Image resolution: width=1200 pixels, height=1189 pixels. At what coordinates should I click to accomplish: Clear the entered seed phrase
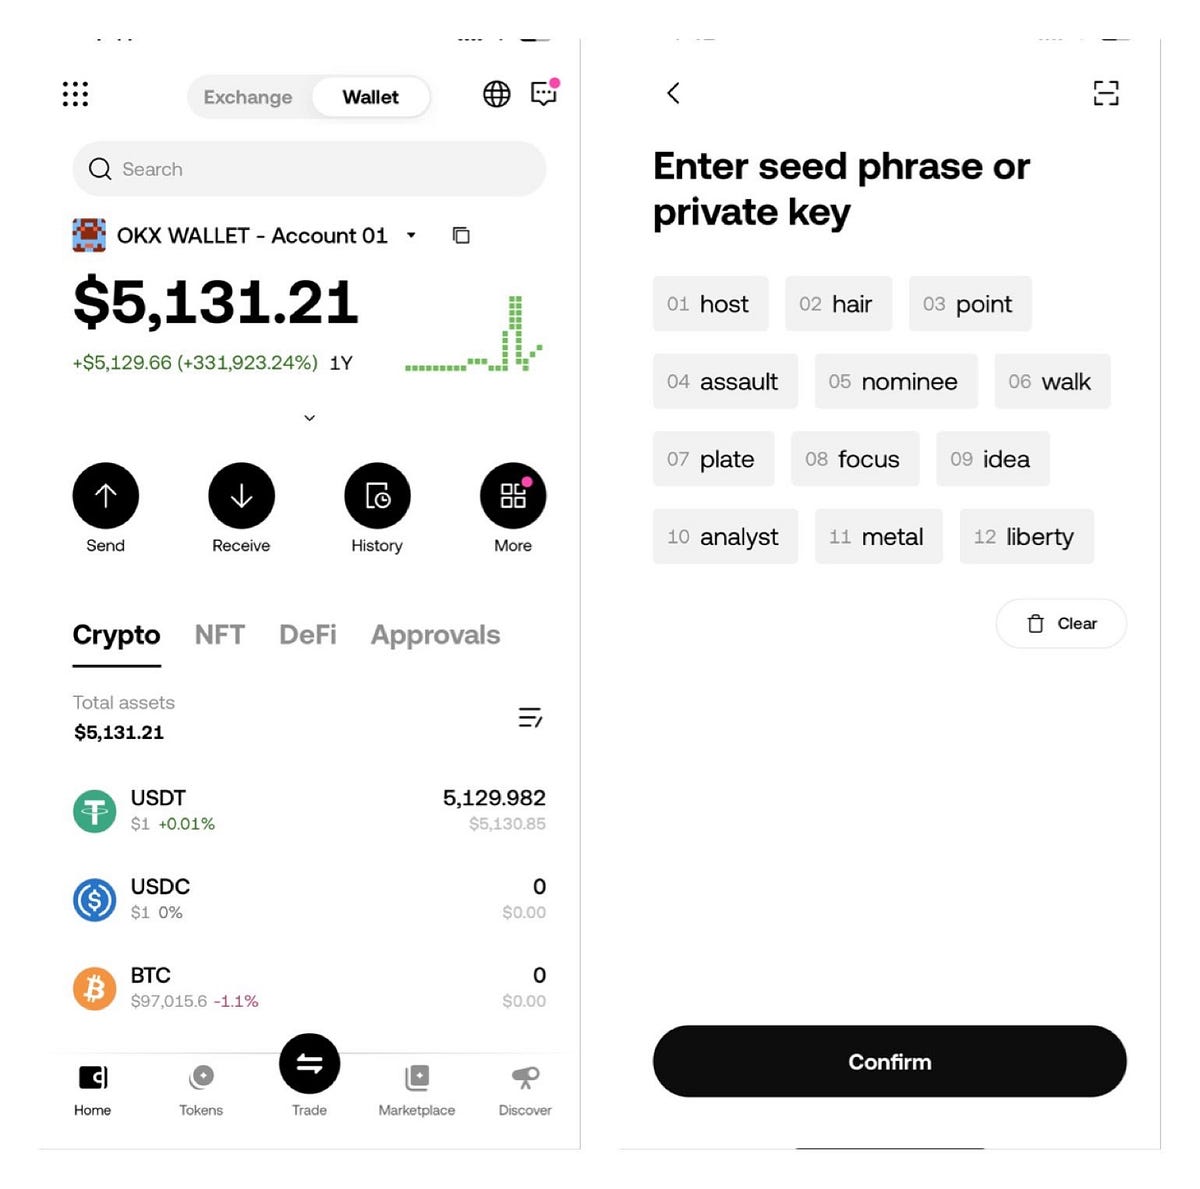(x=1060, y=623)
